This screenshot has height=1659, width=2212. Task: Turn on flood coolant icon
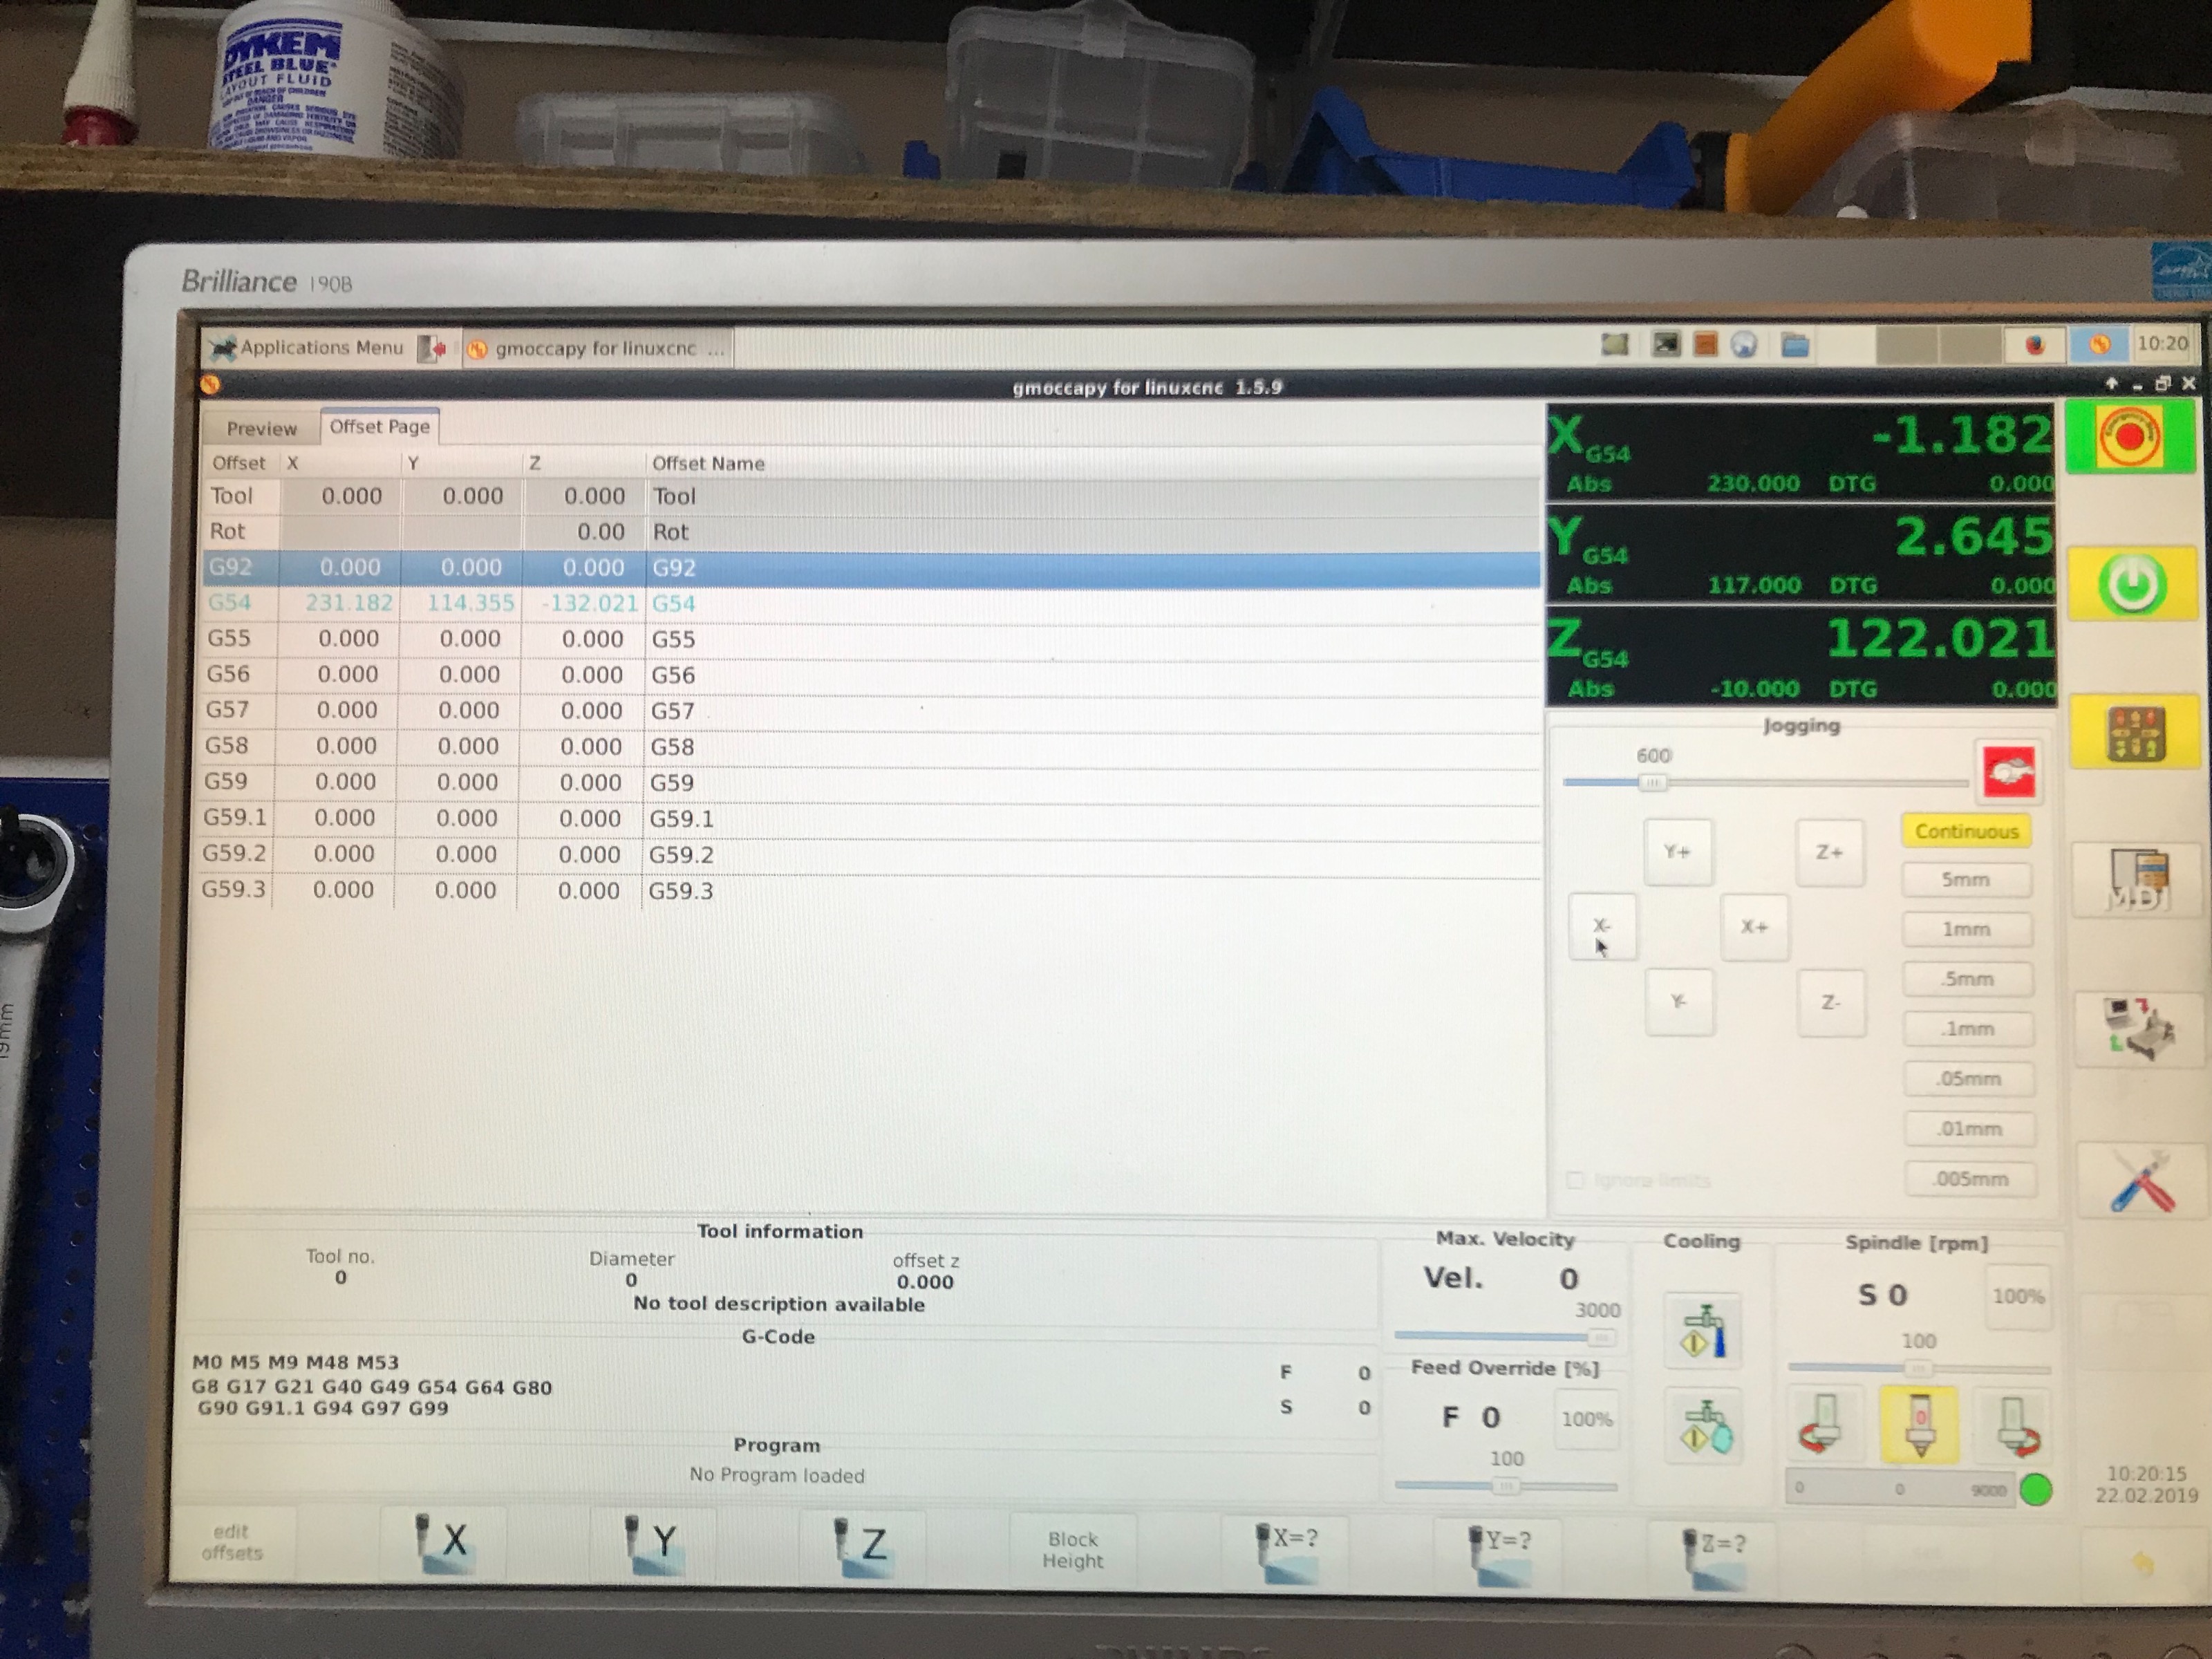1702,1331
